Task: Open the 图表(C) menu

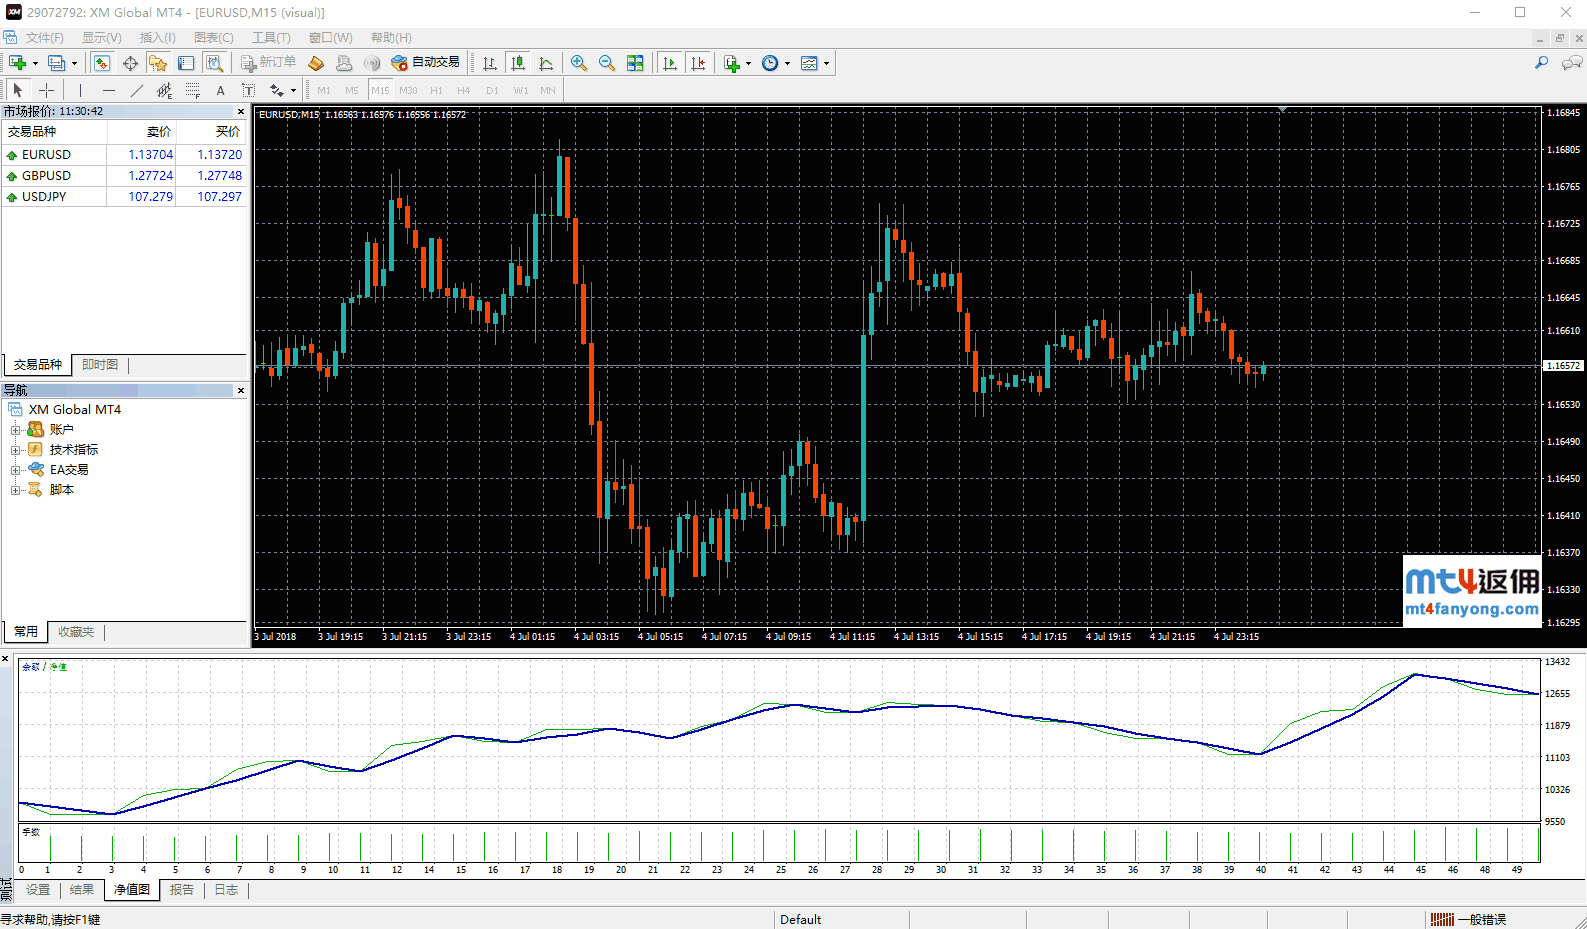Action: 213,38
